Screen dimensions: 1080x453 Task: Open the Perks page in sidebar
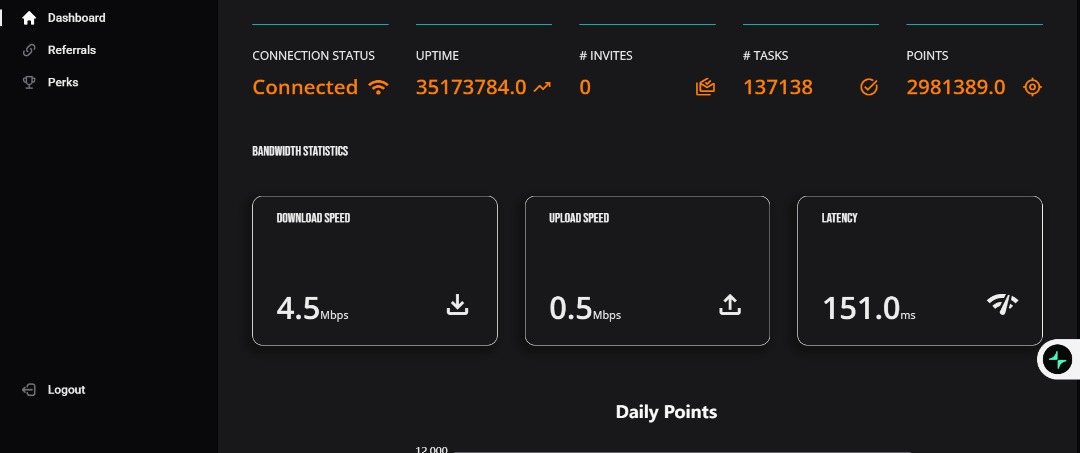tap(63, 83)
